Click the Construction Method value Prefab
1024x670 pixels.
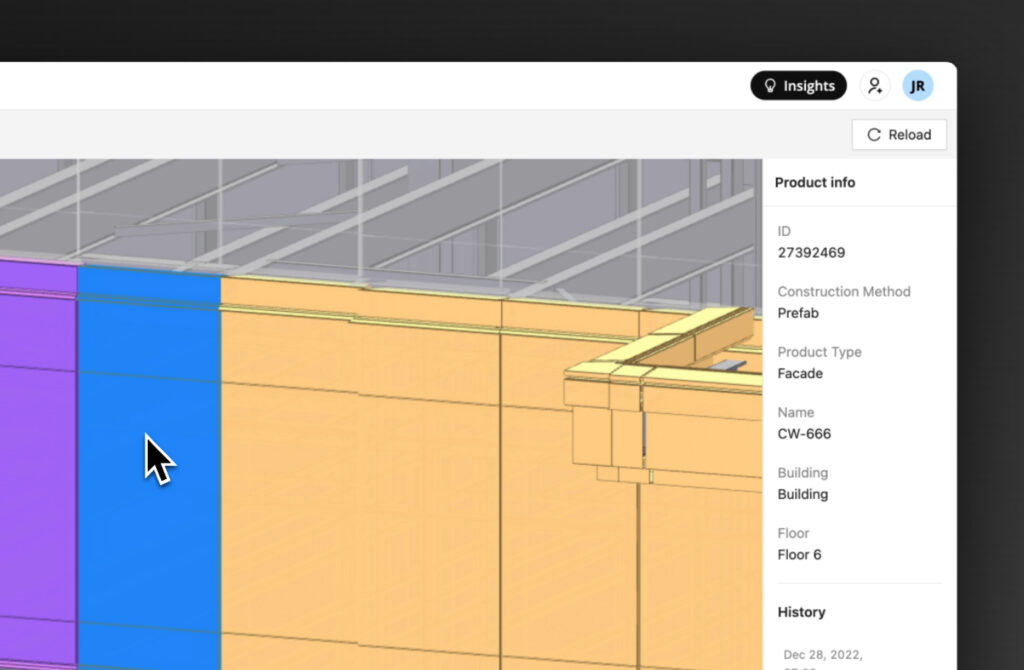tap(798, 313)
